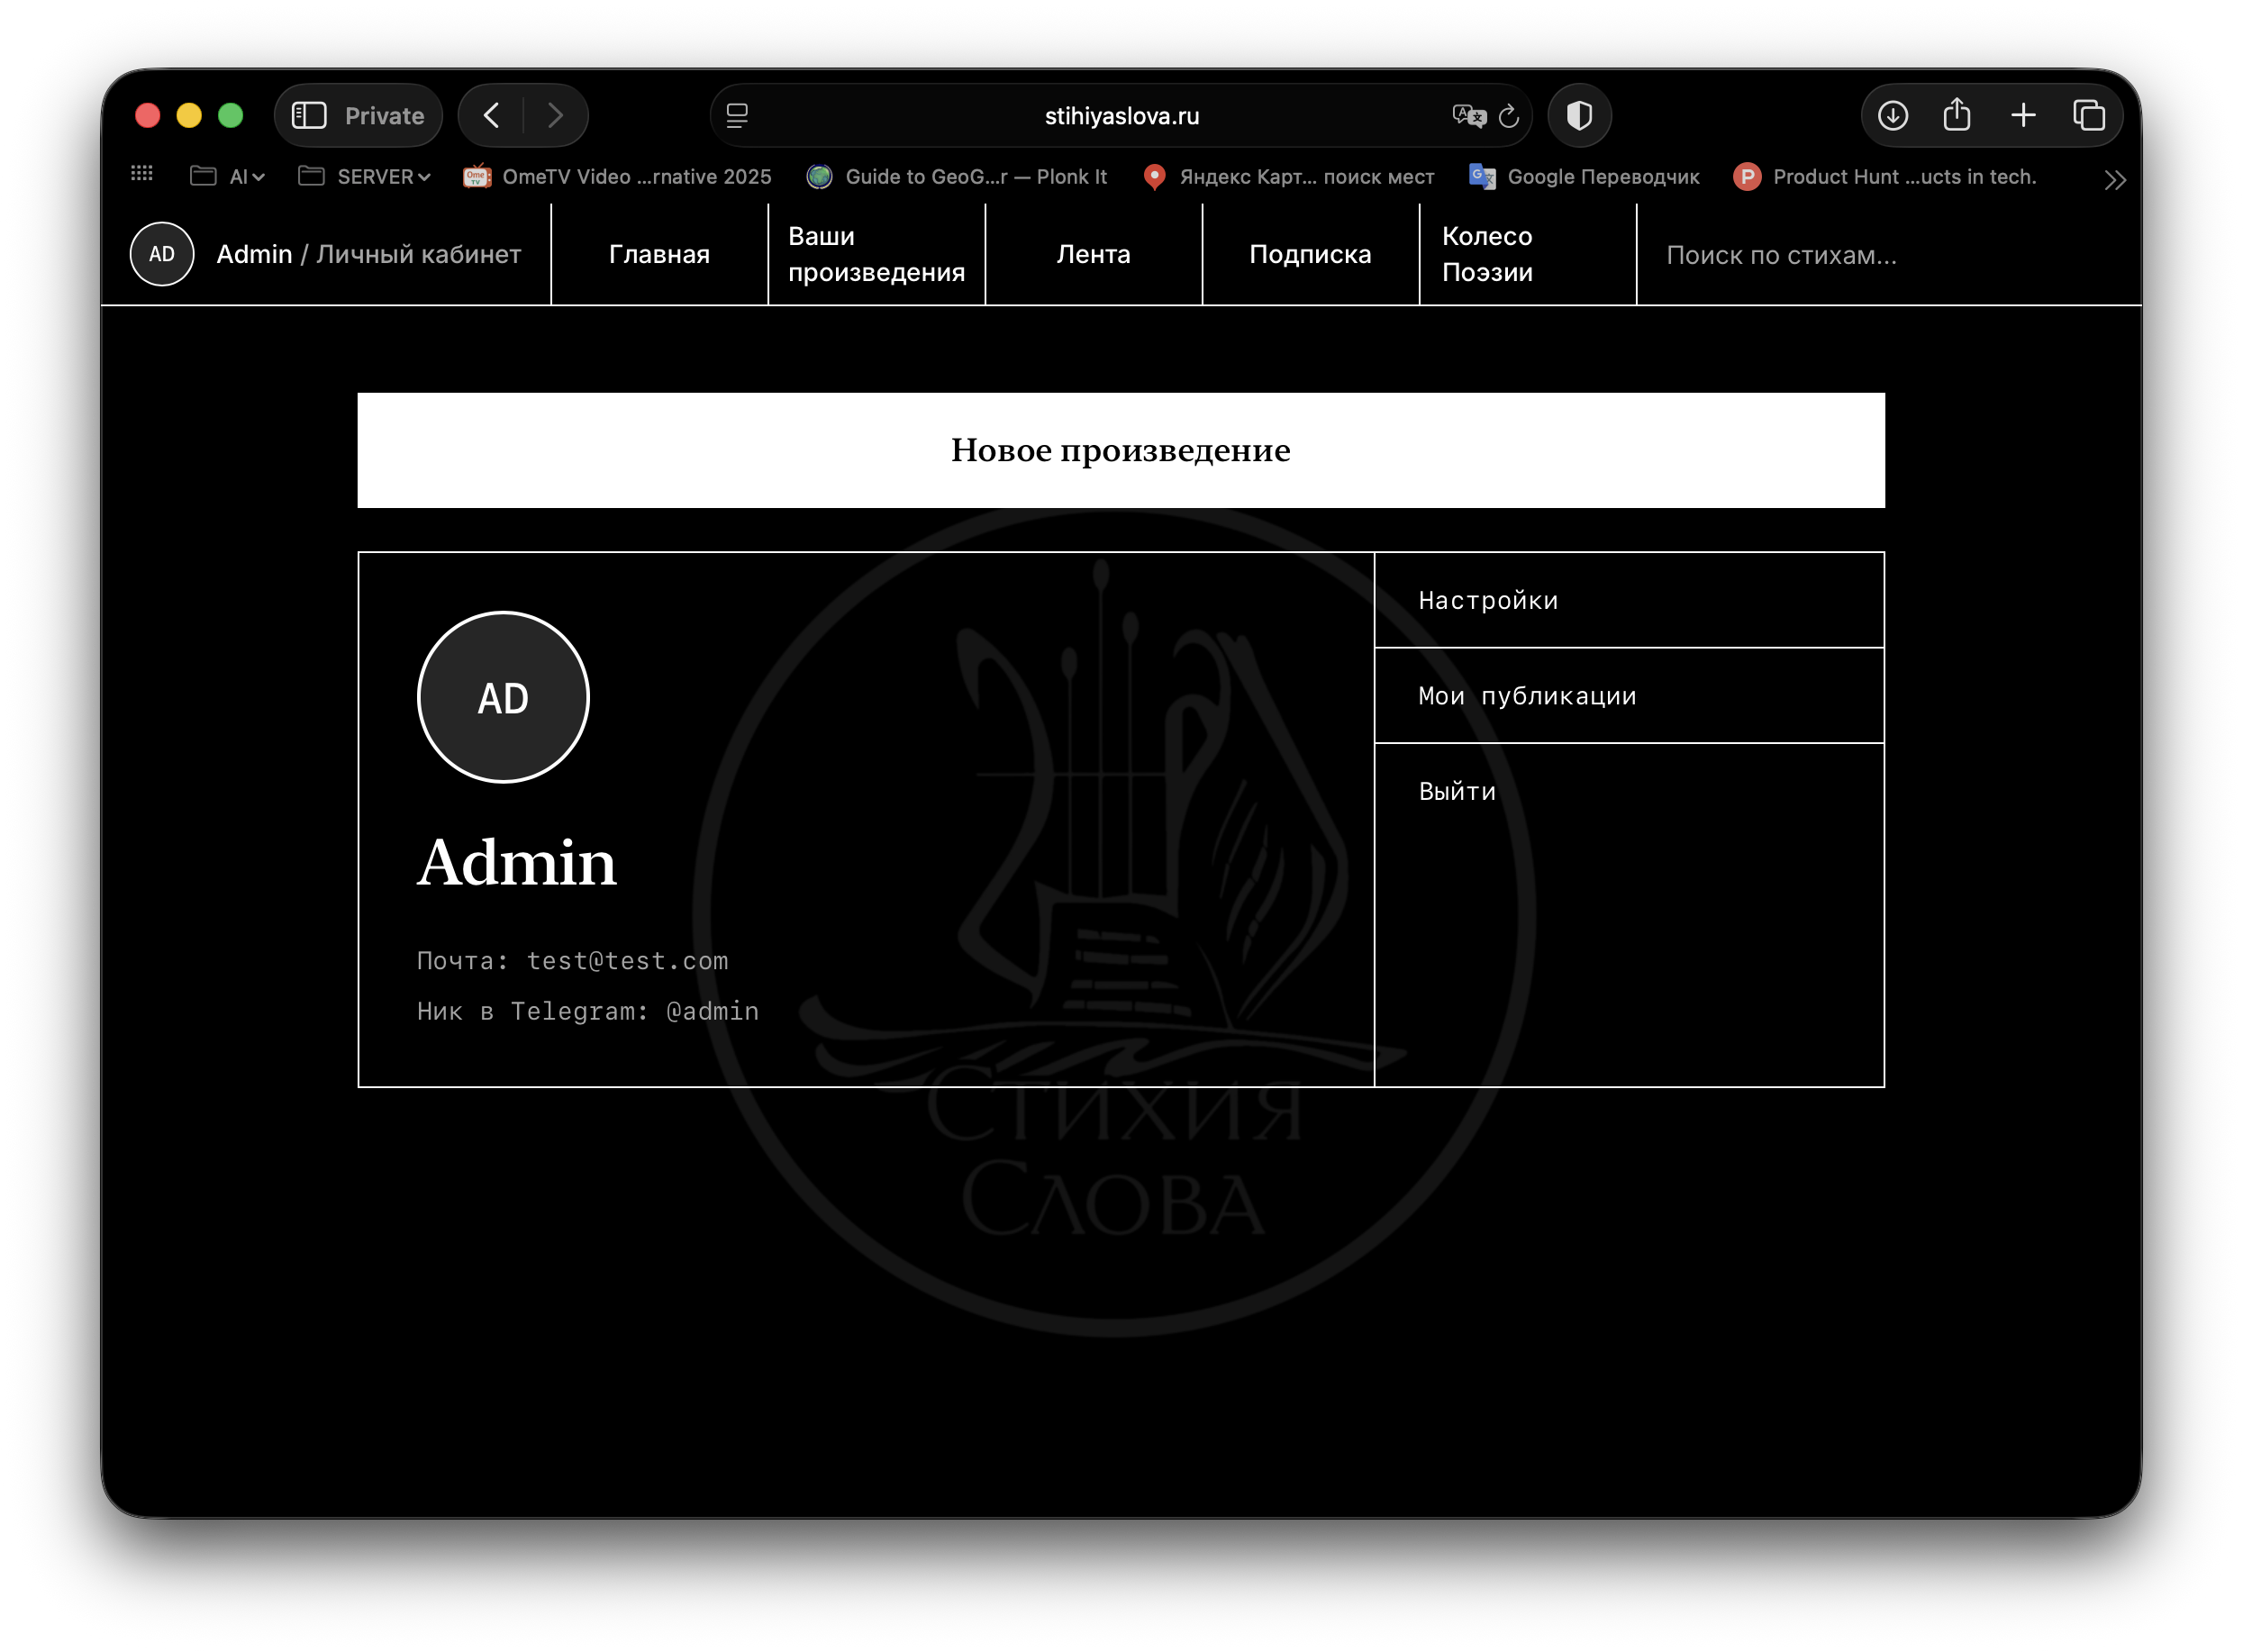
Task: Open the Подписка navigation tab
Action: (1310, 254)
